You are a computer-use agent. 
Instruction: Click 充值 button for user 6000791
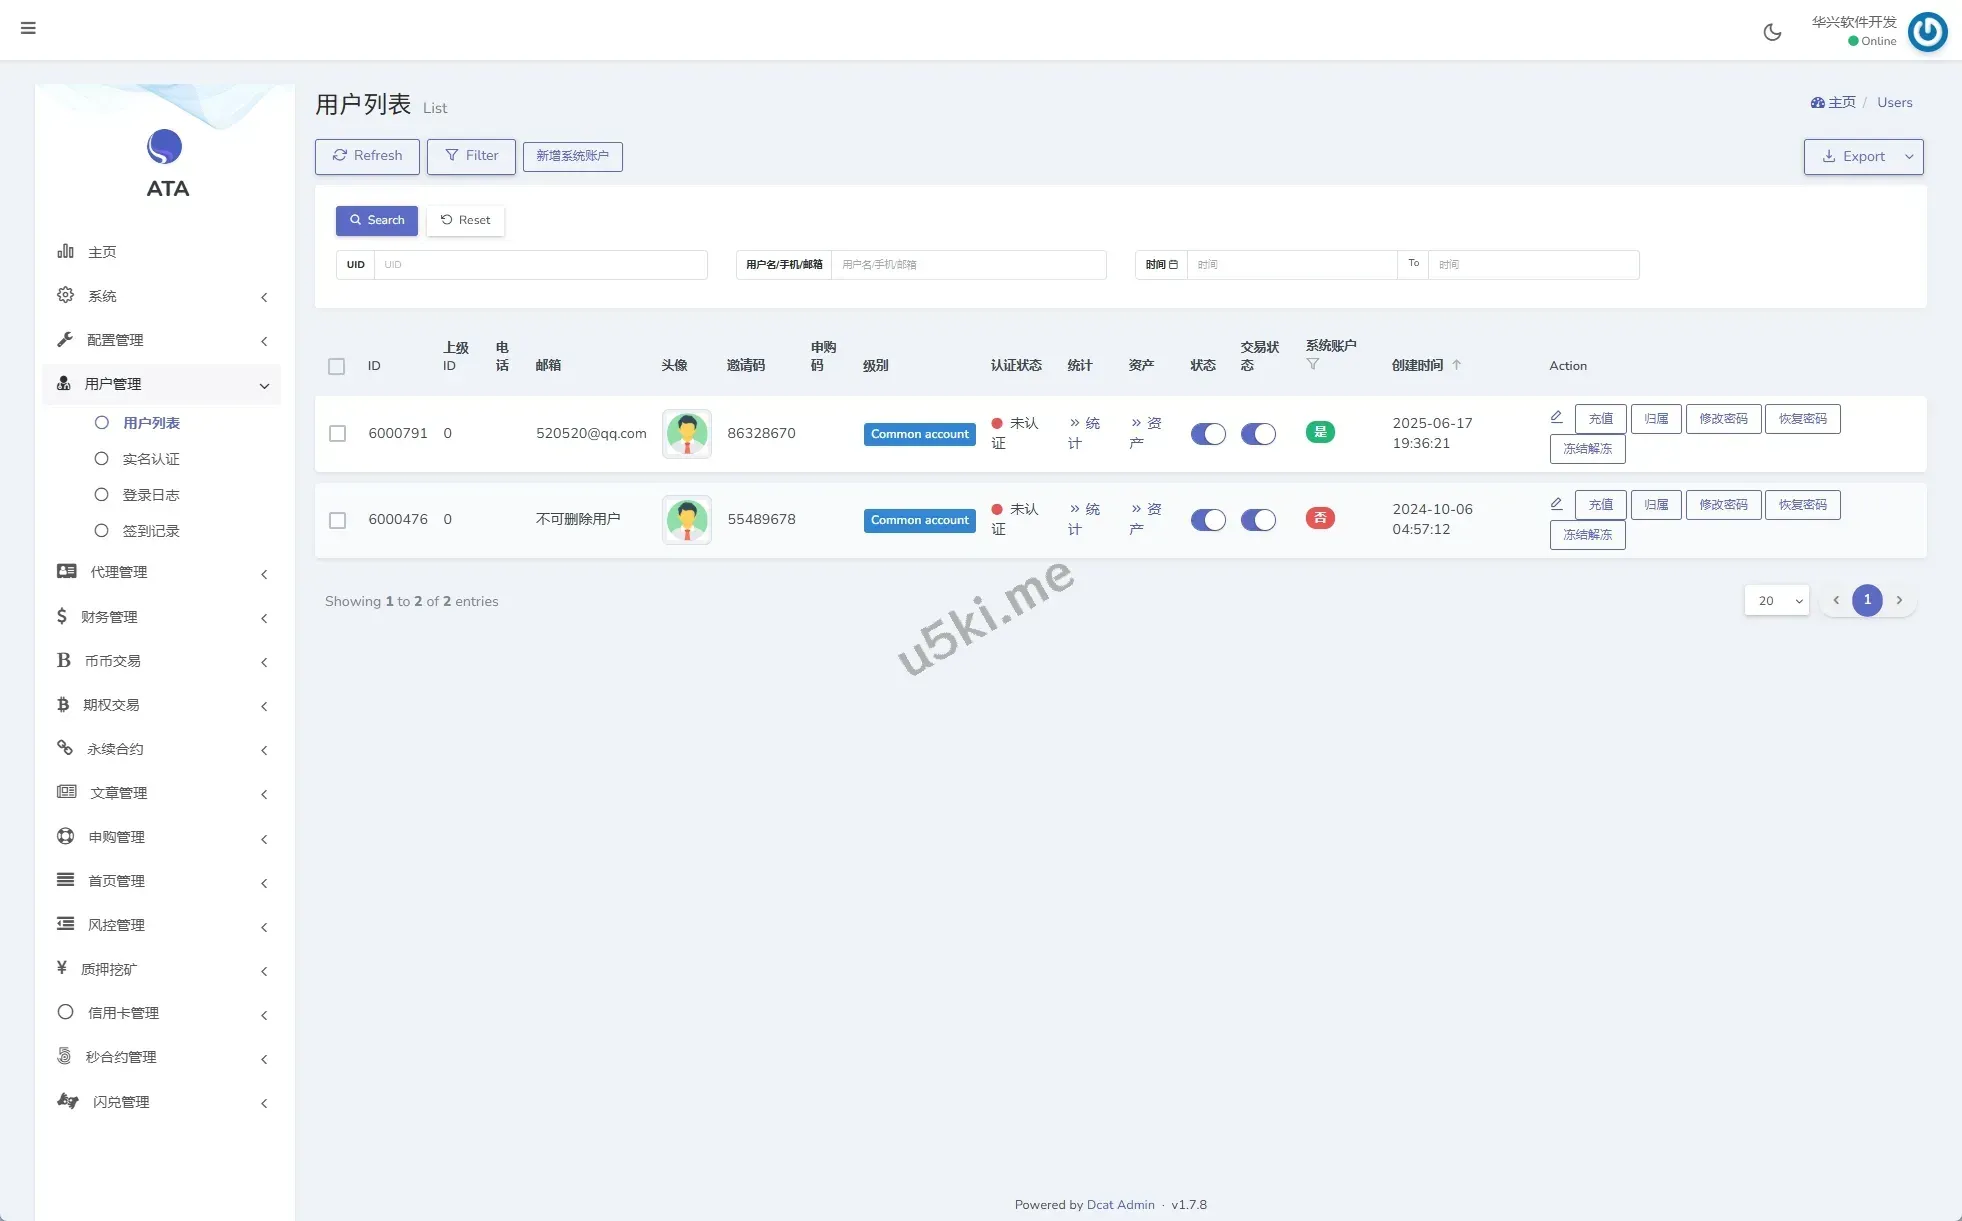coord(1600,419)
